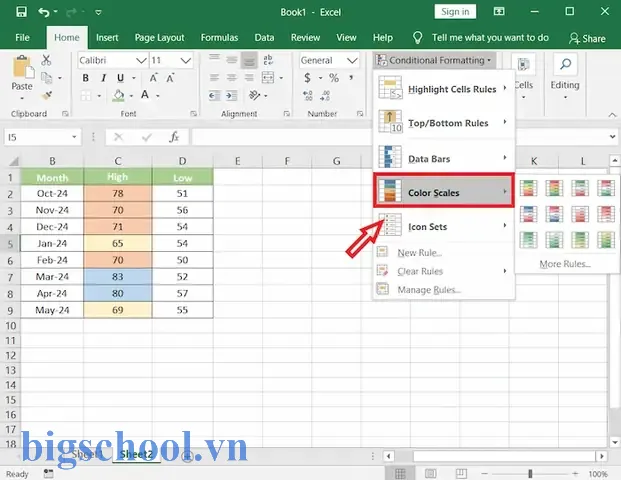Click the Orientation text angle icon
This screenshot has height=480, width=621.
(x=254, y=95)
